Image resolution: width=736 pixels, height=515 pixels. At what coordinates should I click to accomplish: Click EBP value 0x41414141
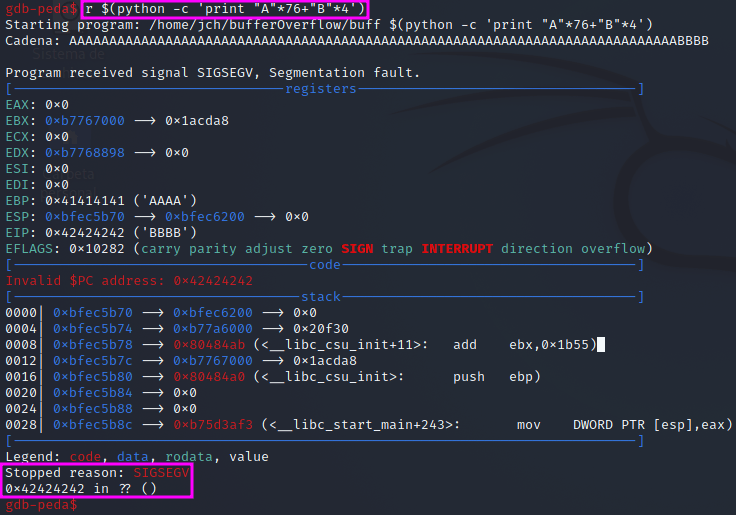[85, 201]
